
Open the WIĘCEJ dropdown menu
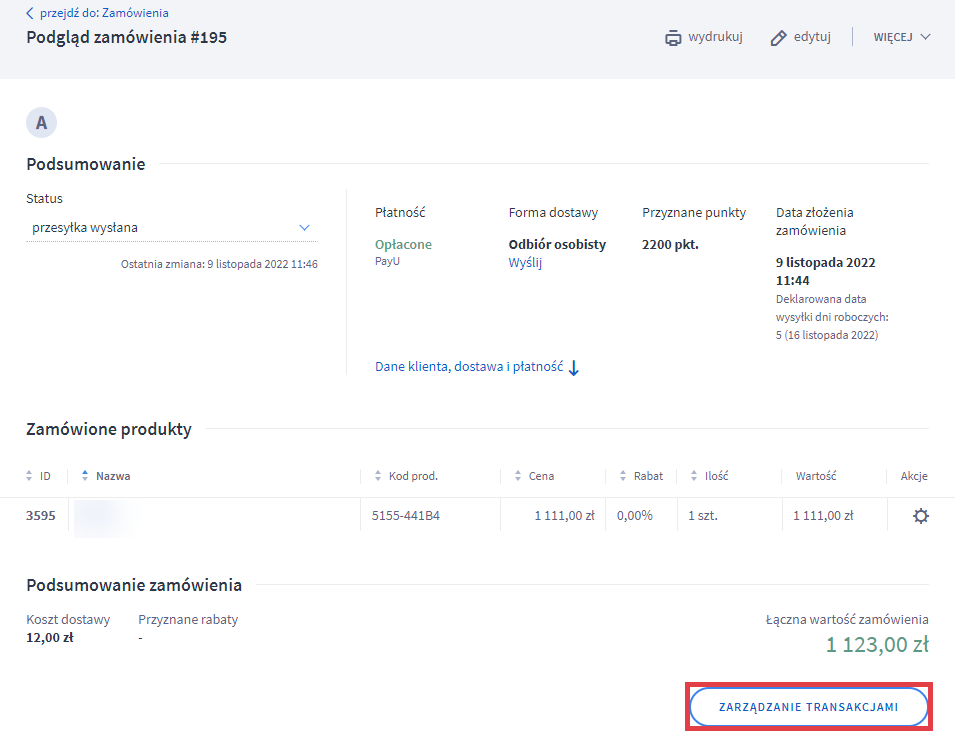pyautogui.click(x=899, y=37)
